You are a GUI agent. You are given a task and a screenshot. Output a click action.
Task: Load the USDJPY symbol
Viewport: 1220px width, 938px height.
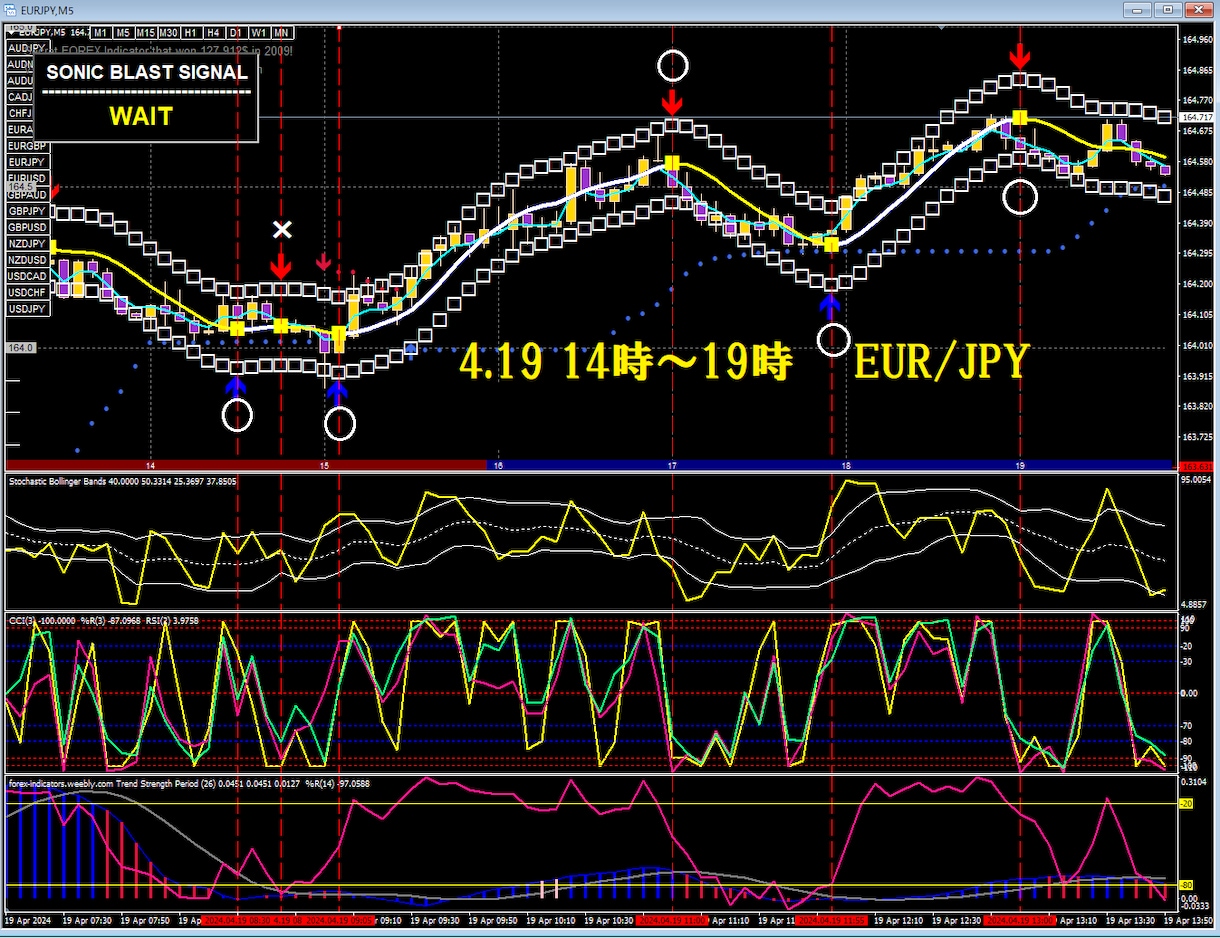(x=27, y=309)
